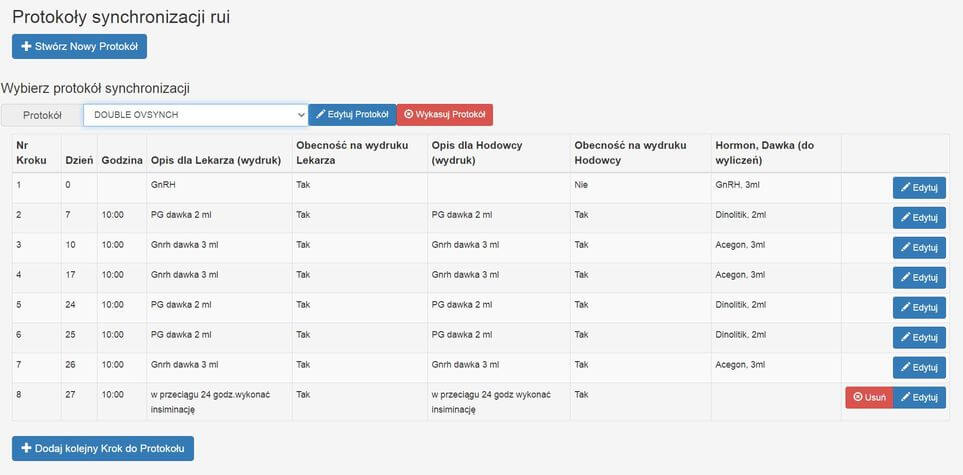The width and height of the screenshot is (963, 475).
Task: Click Edytuj for step 7, day 26
Action: pos(918,367)
